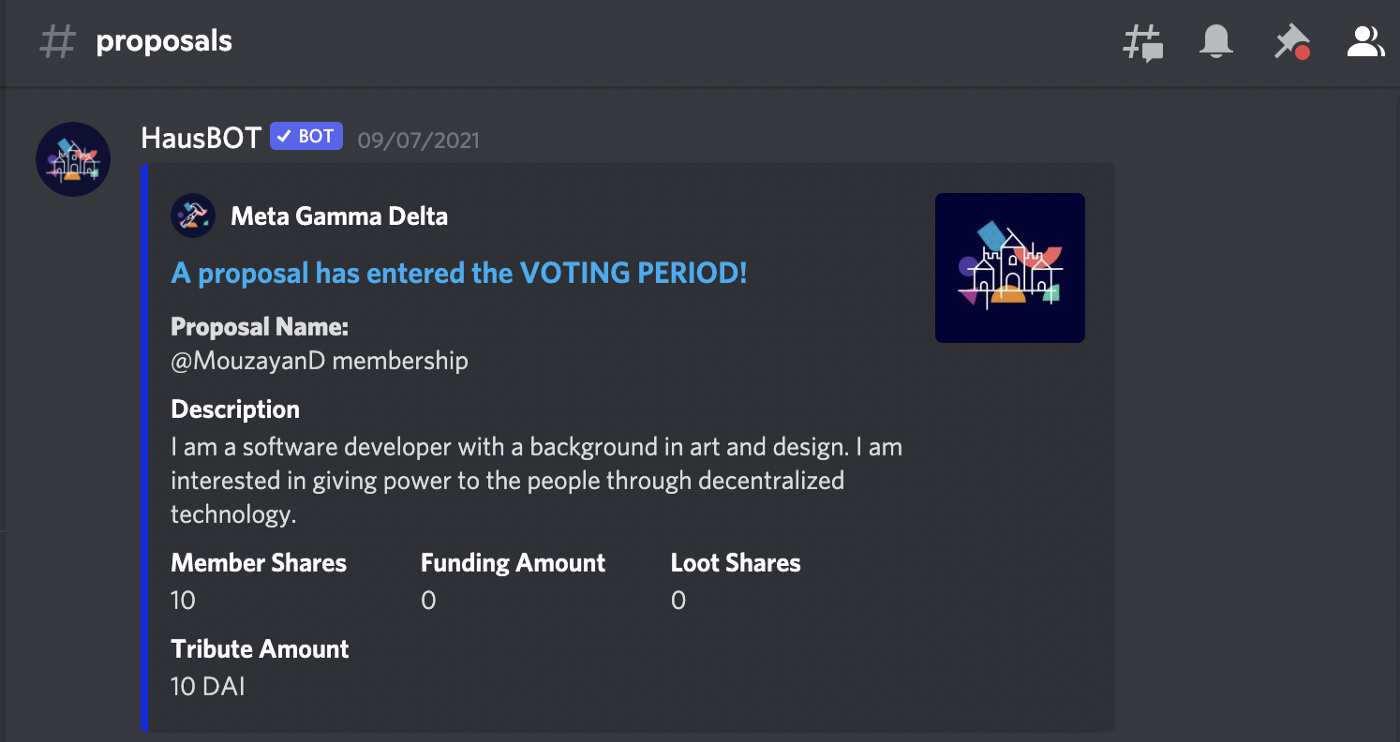
Task: Click the 09/07/2021 message timestamp
Action: click(419, 139)
